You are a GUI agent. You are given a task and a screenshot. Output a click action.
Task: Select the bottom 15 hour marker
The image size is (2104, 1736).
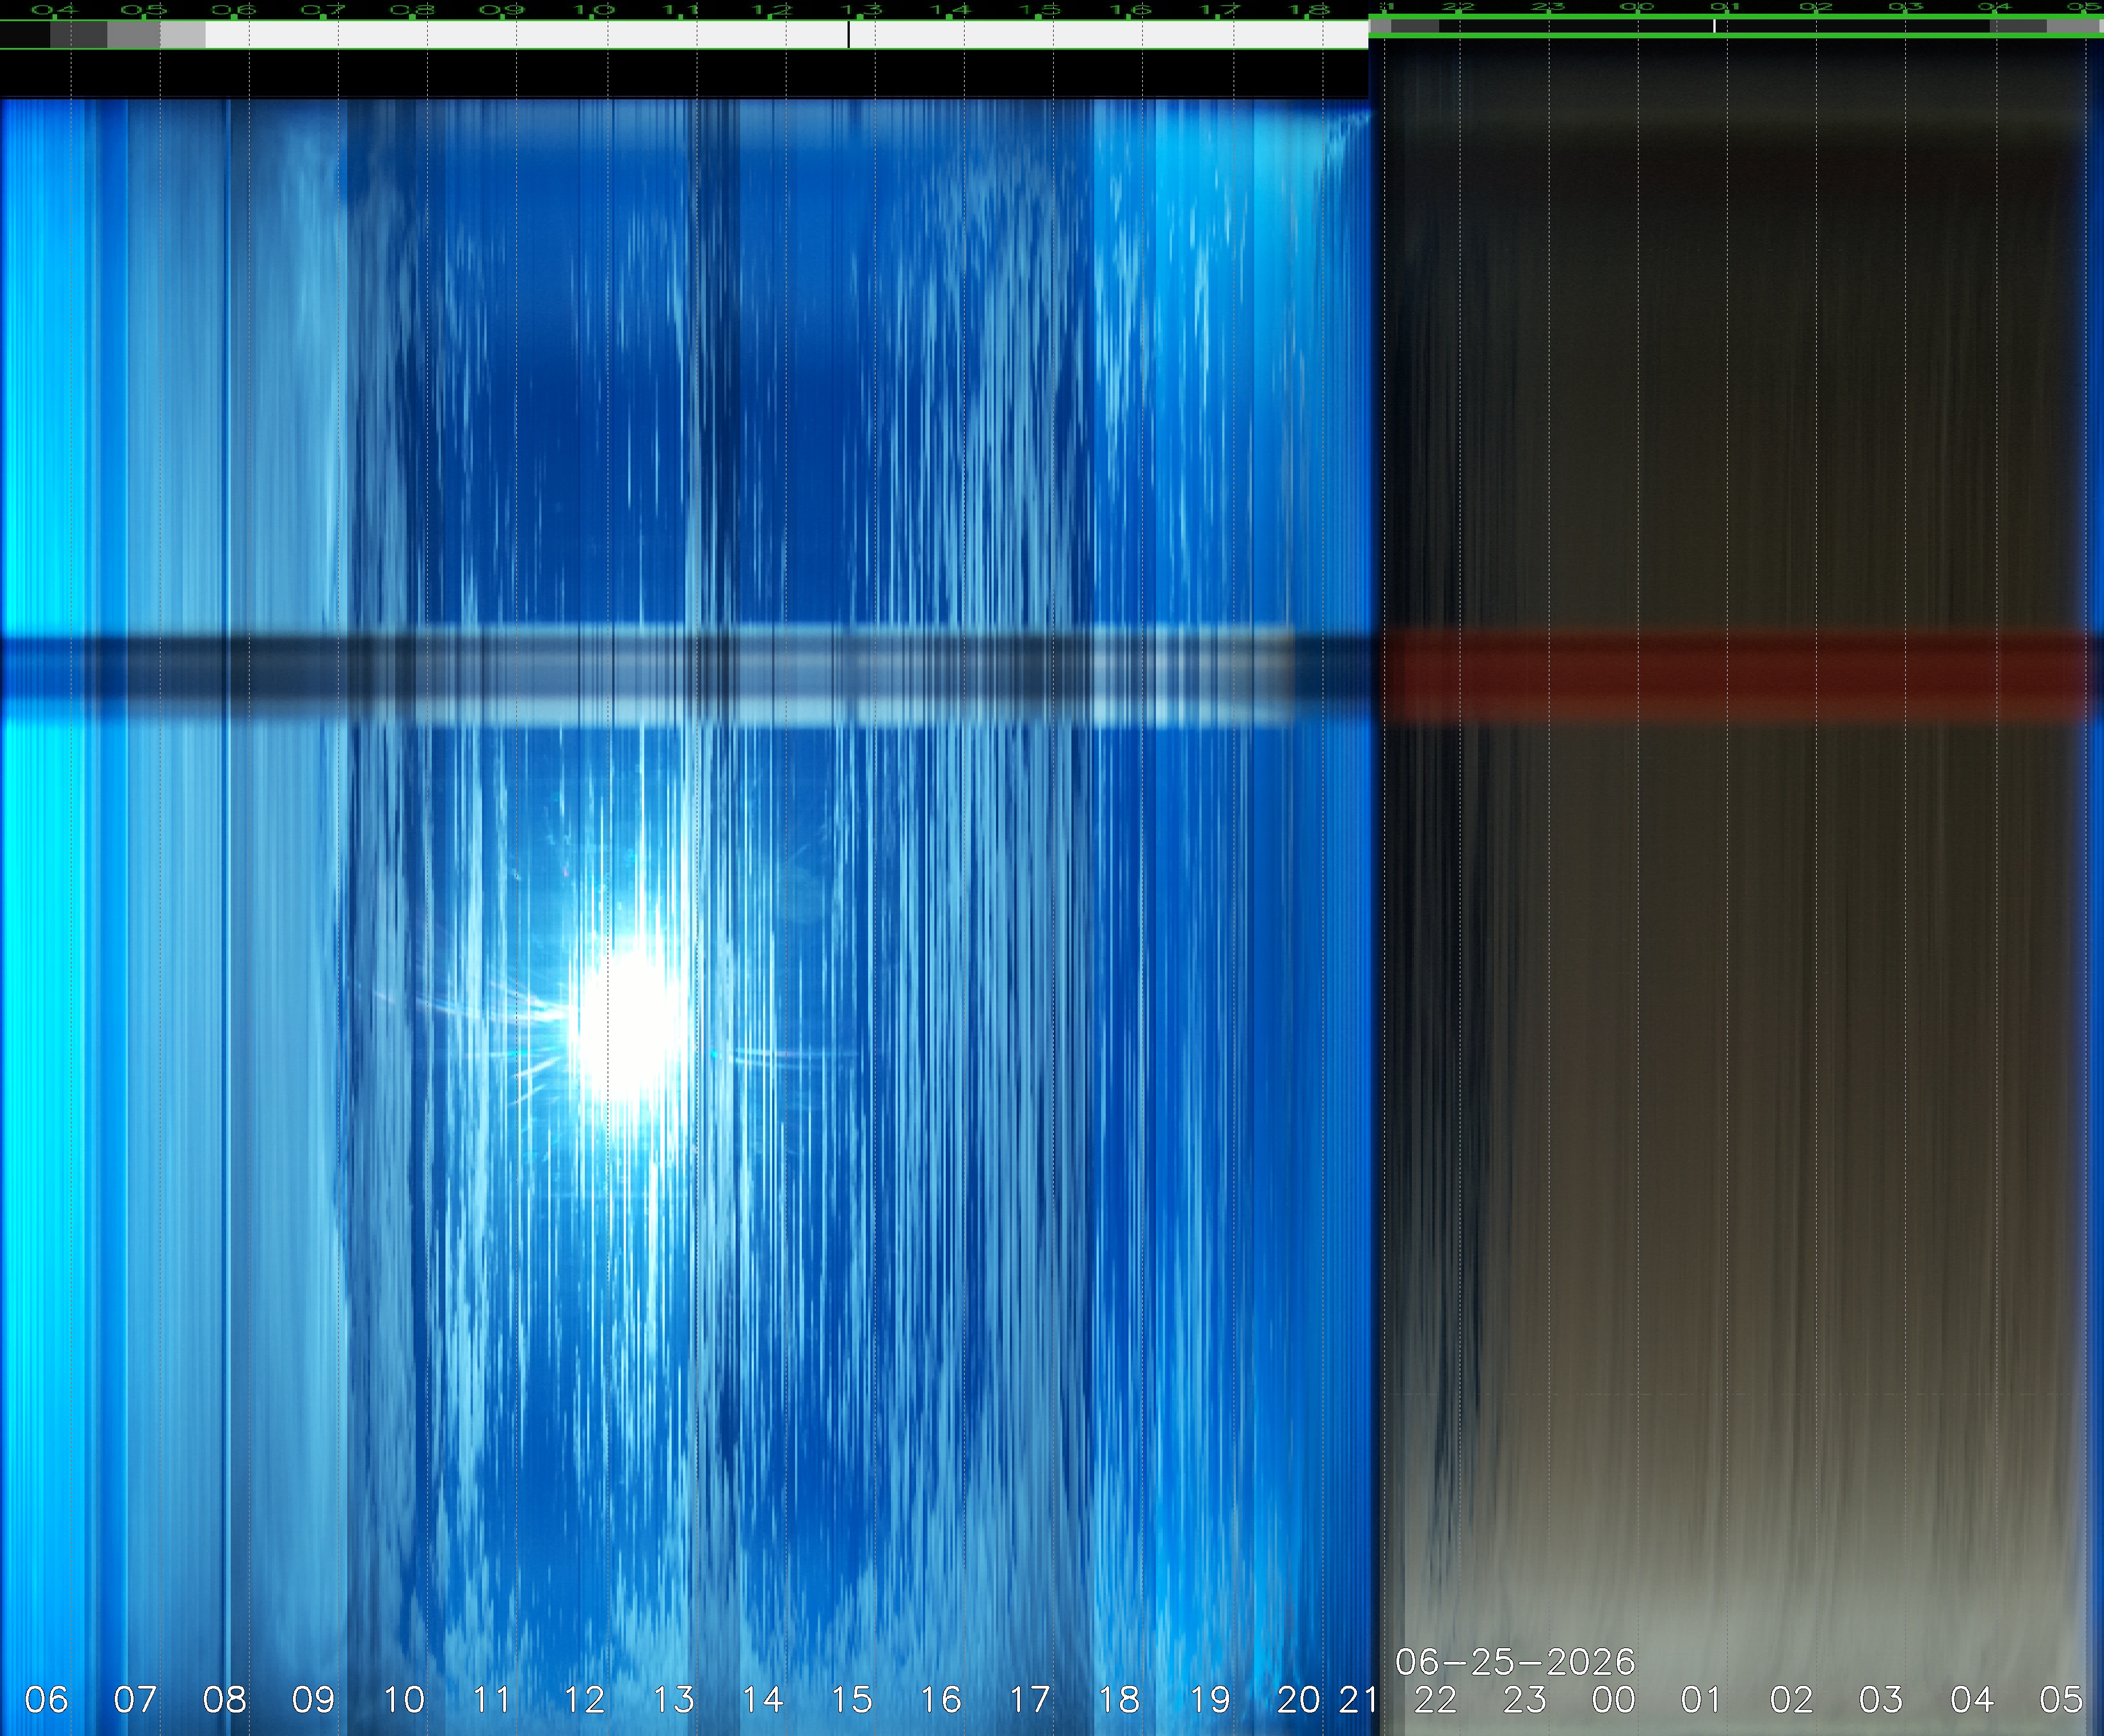tap(852, 1699)
